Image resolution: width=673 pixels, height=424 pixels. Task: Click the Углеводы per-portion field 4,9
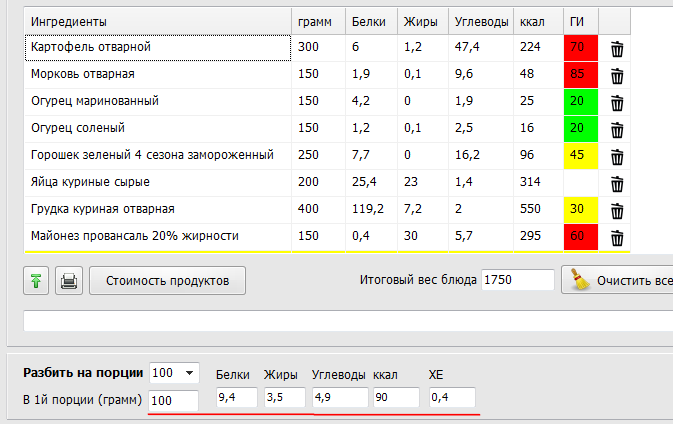pyautogui.click(x=340, y=397)
